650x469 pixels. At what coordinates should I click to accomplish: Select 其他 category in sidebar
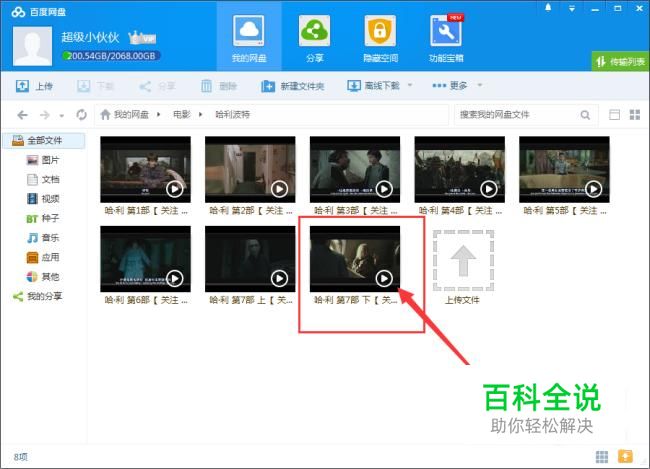(43, 277)
